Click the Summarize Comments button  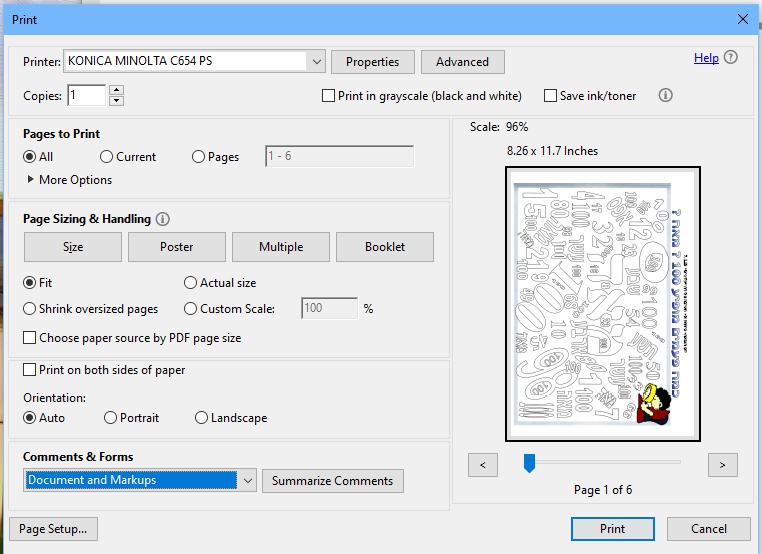[333, 481]
